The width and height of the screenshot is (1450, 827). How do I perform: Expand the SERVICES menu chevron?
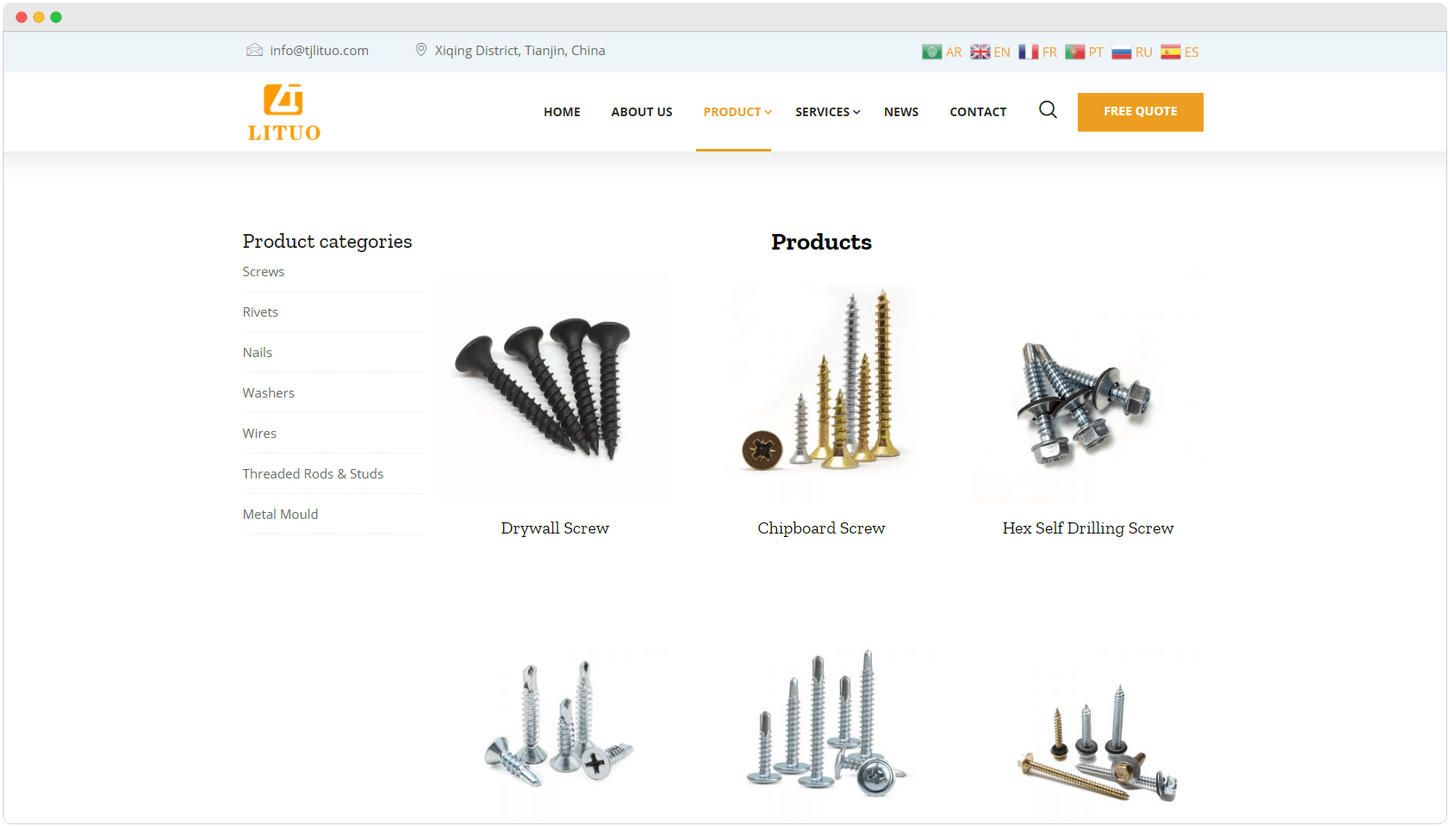857,112
